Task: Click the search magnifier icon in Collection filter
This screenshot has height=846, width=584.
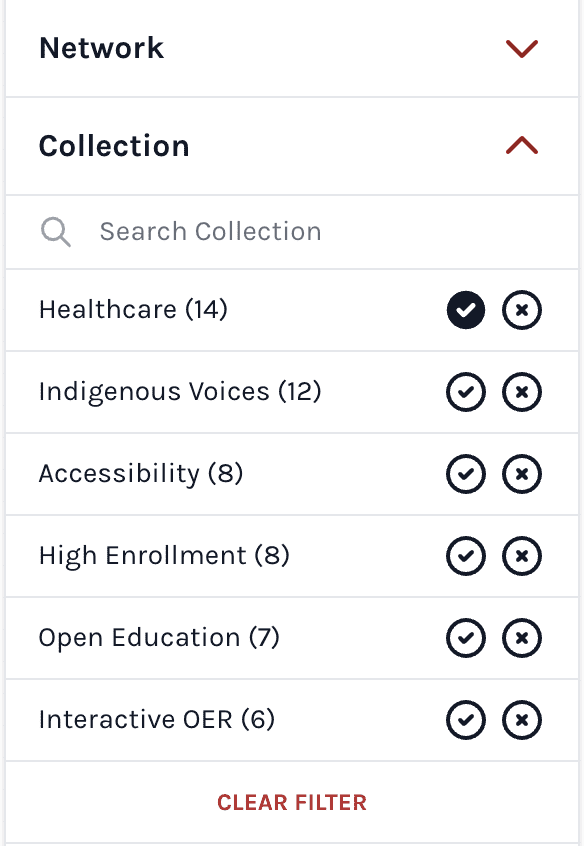Action: point(56,231)
